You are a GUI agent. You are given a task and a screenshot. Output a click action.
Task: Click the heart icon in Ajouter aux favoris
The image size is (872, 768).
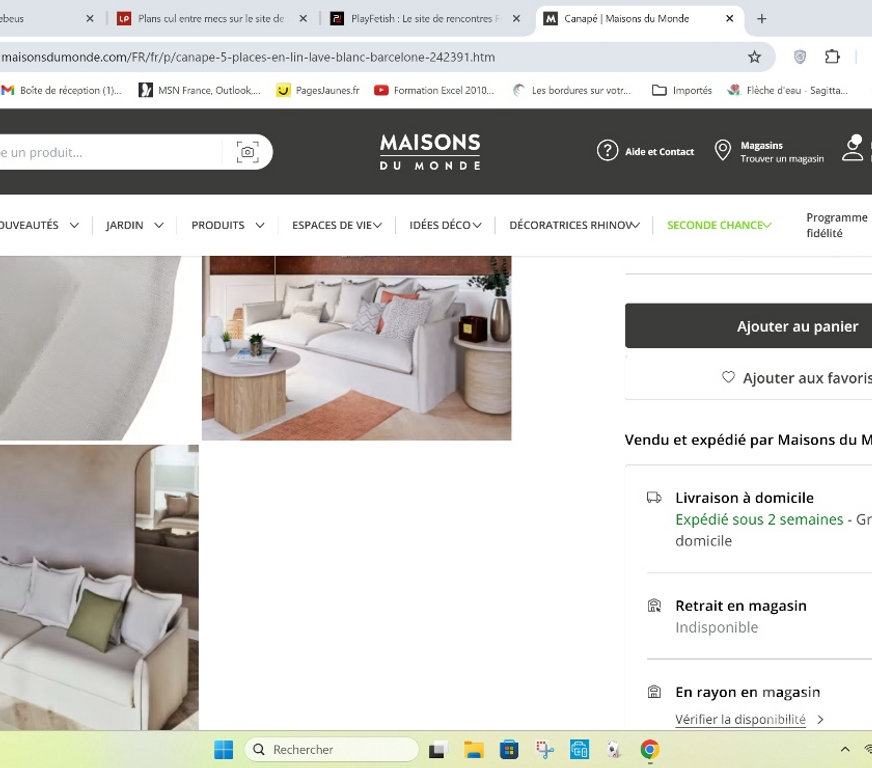(728, 378)
